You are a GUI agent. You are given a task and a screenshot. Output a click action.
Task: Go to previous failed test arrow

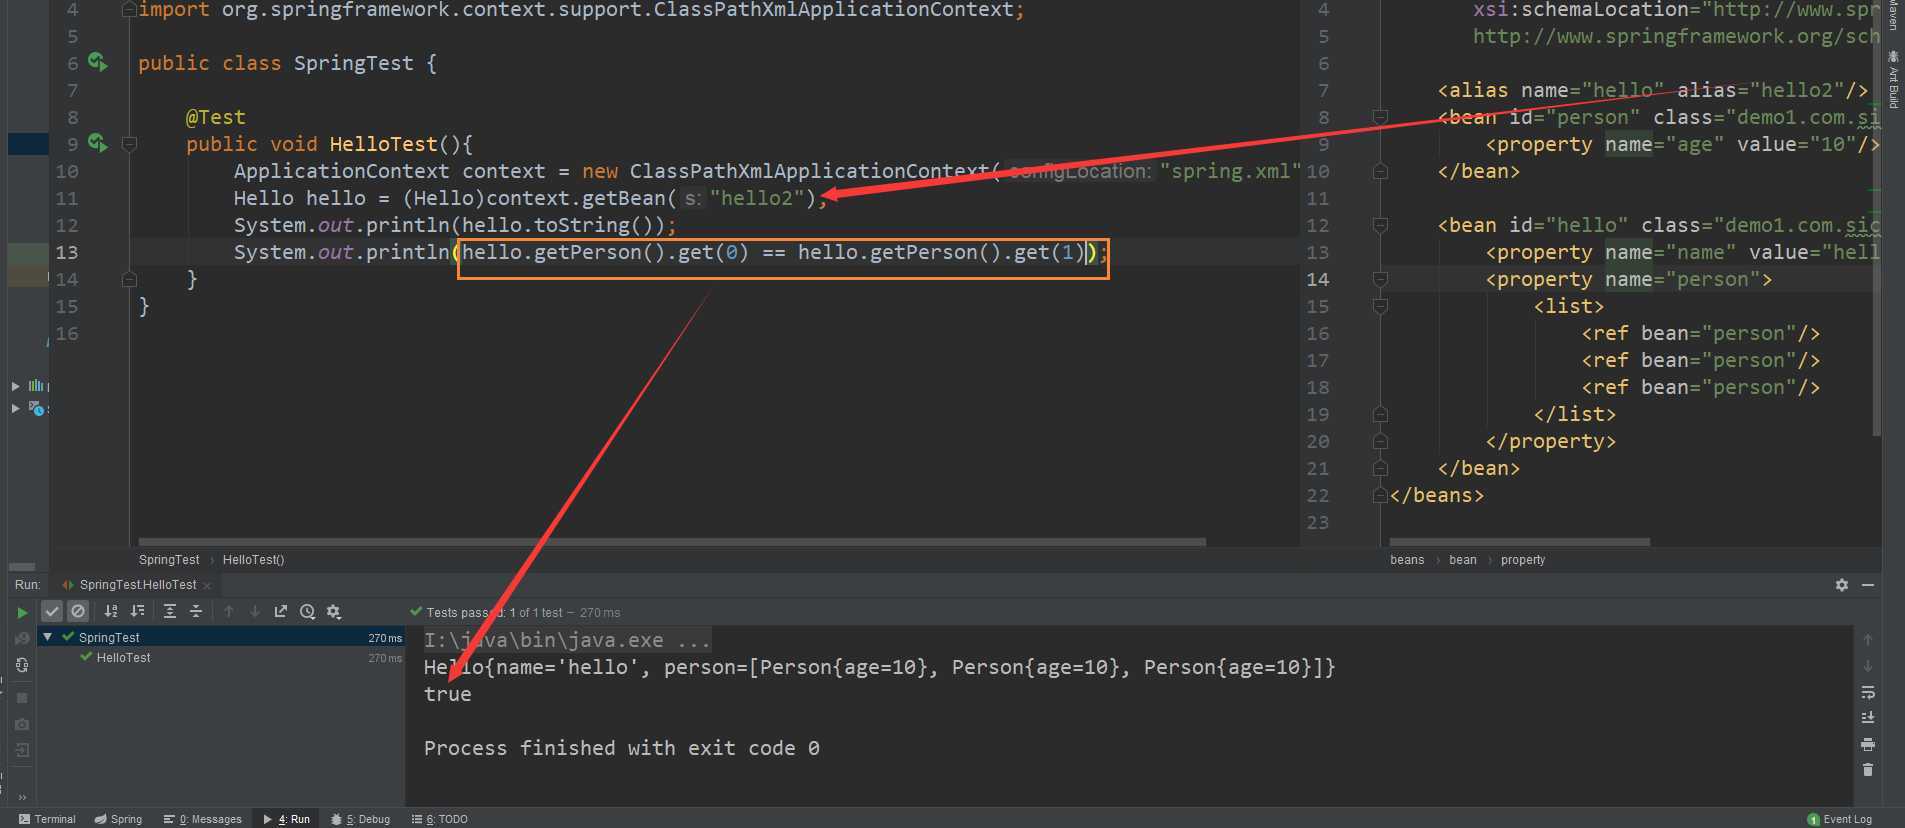click(229, 611)
